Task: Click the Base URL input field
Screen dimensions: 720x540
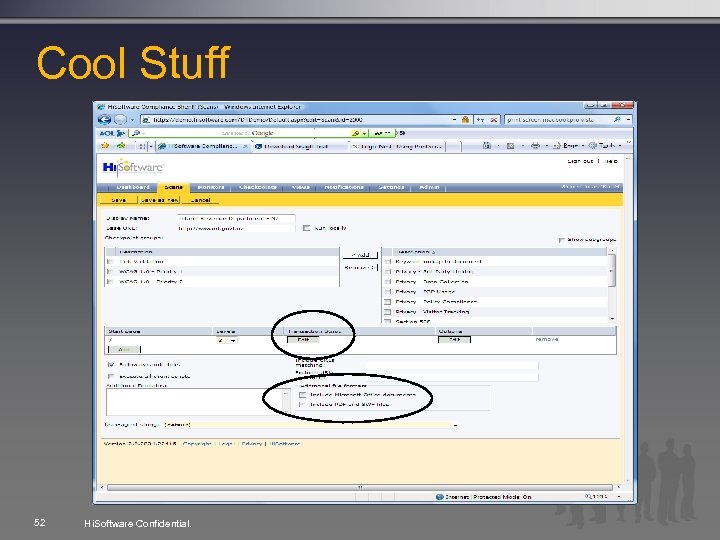Action: click(236, 228)
